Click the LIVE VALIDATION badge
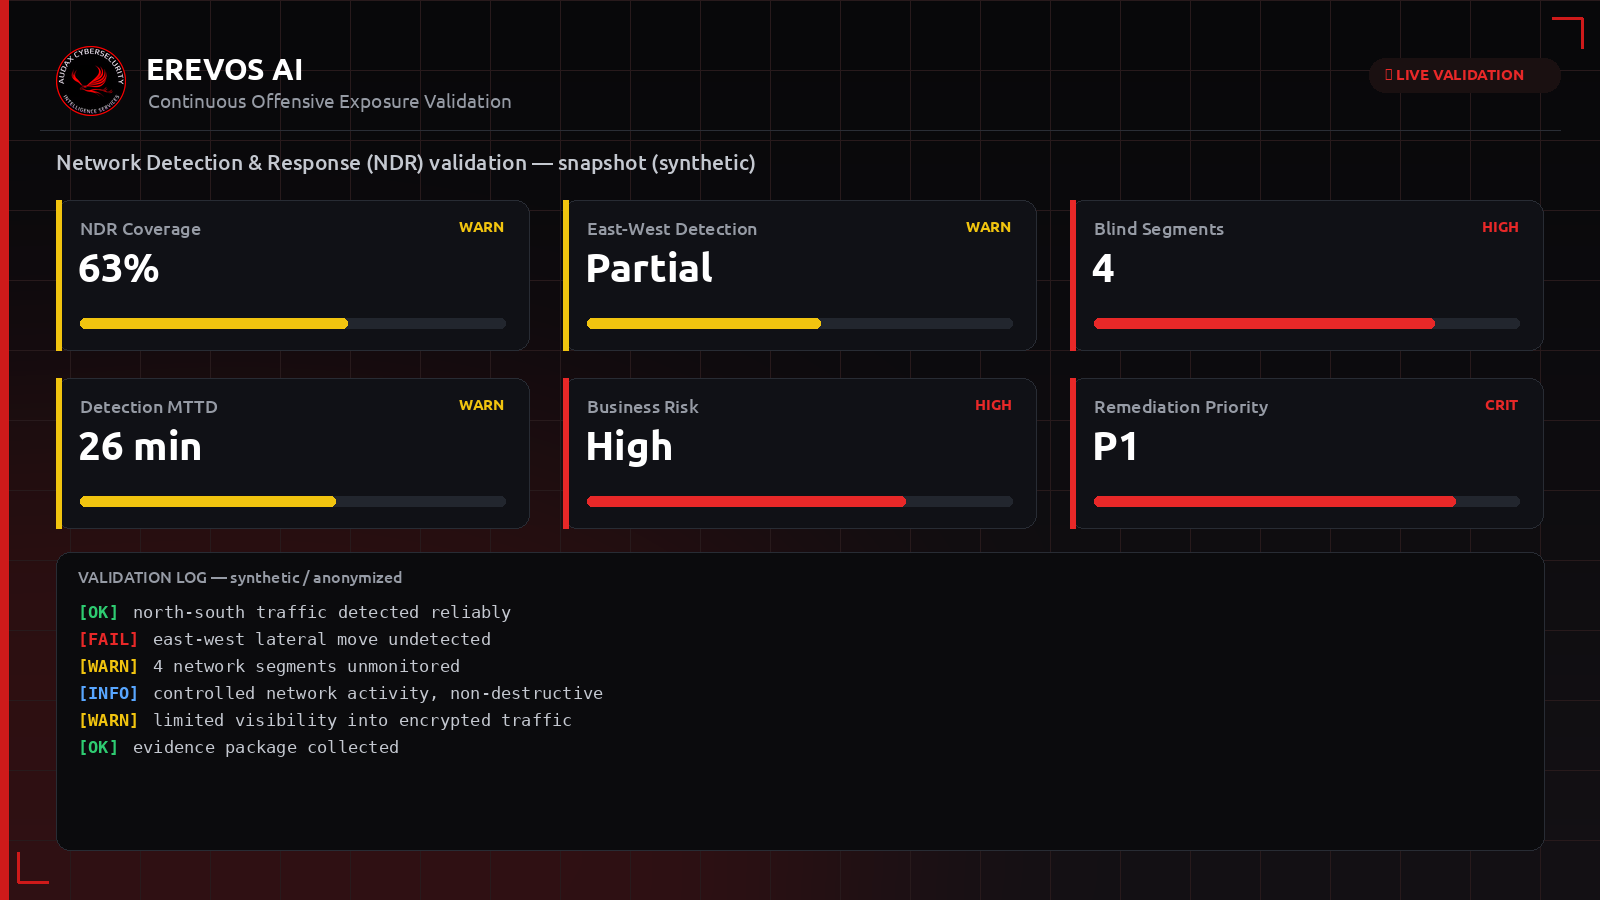The height and width of the screenshot is (900, 1600). (1464, 75)
